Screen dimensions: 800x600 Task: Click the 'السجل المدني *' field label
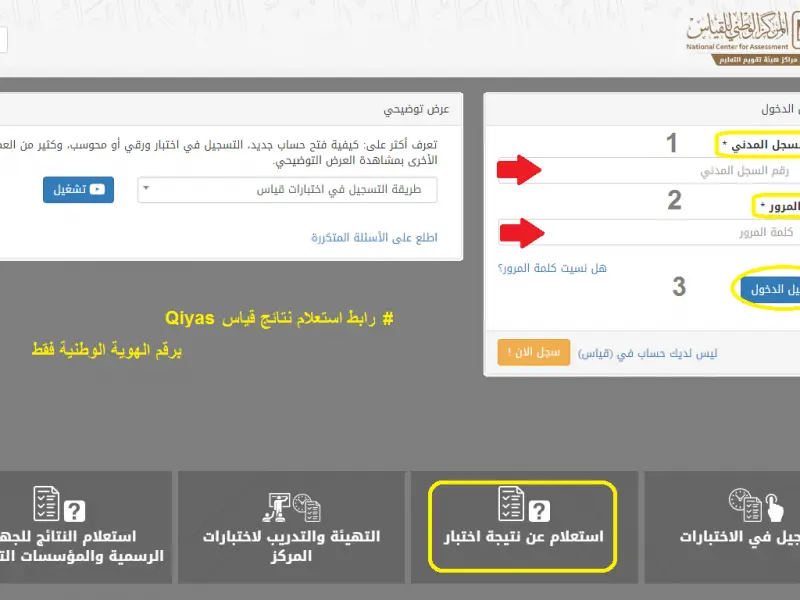point(761,145)
